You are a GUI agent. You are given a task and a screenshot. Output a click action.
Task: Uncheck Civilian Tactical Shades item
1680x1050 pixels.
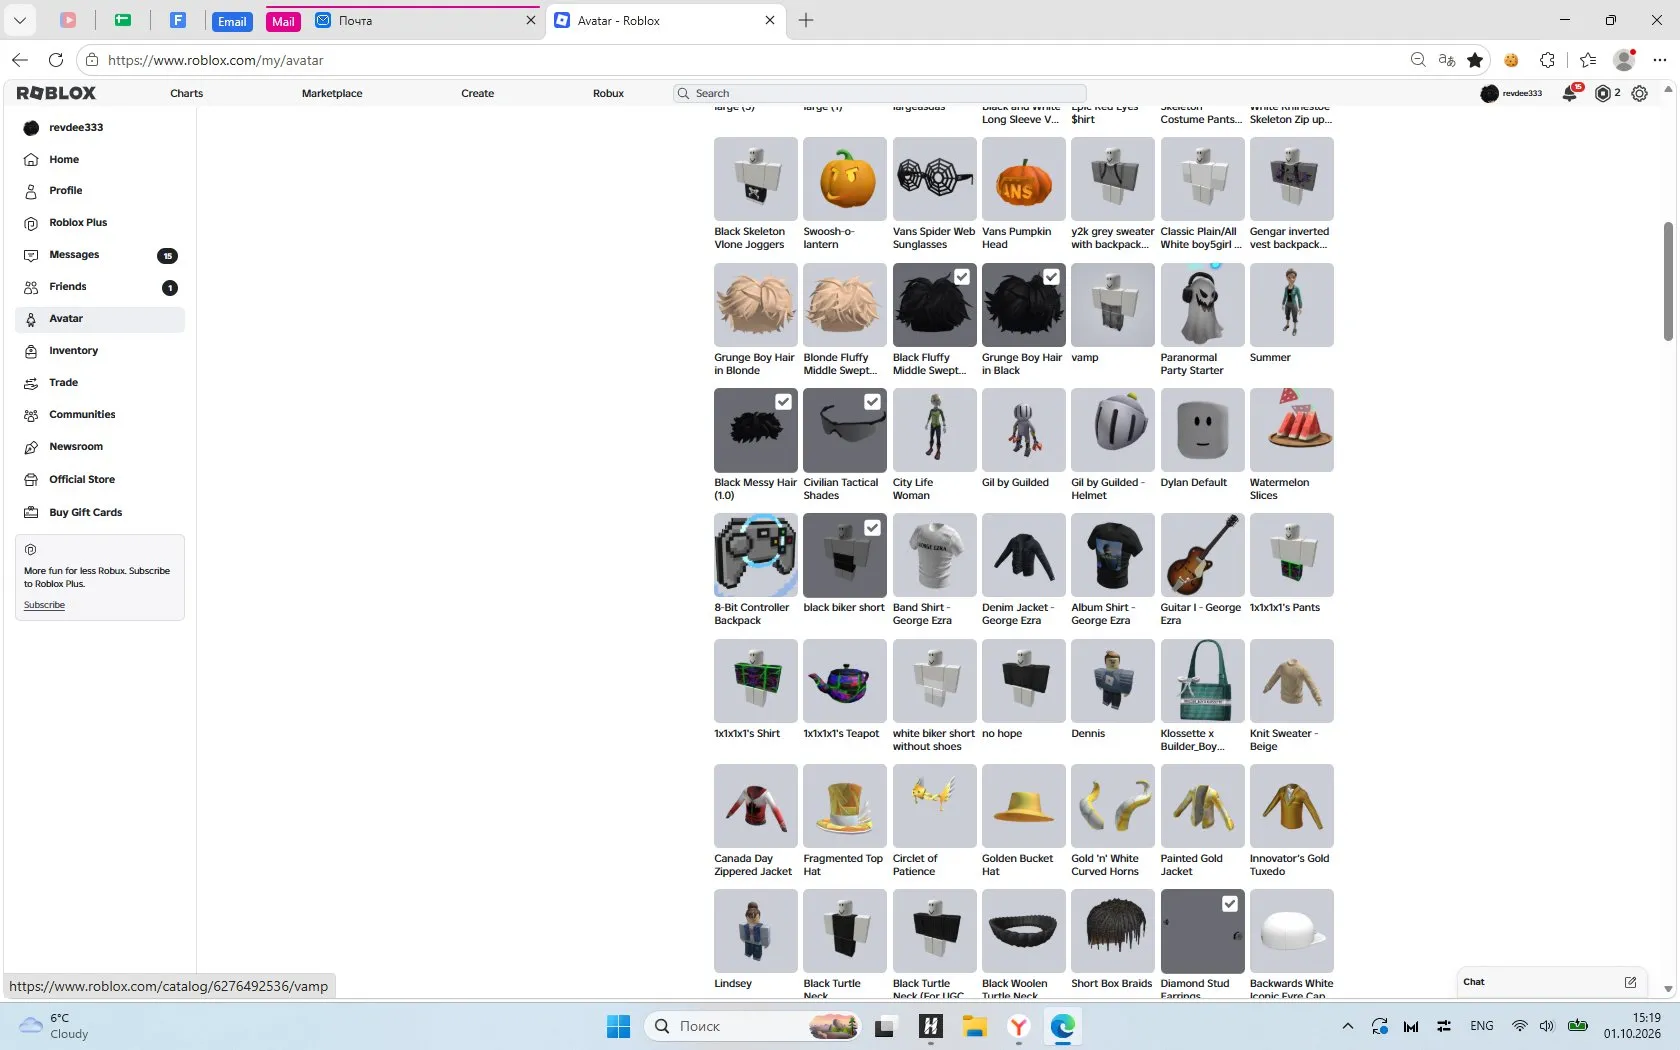click(x=872, y=402)
